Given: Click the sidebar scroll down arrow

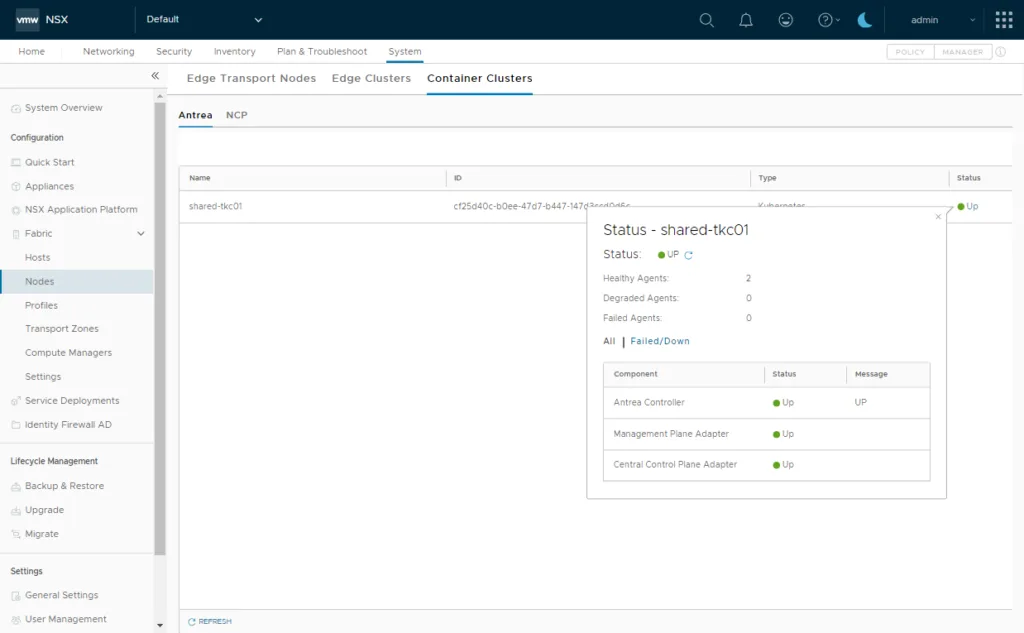Looking at the screenshot, I should click(x=160, y=625).
